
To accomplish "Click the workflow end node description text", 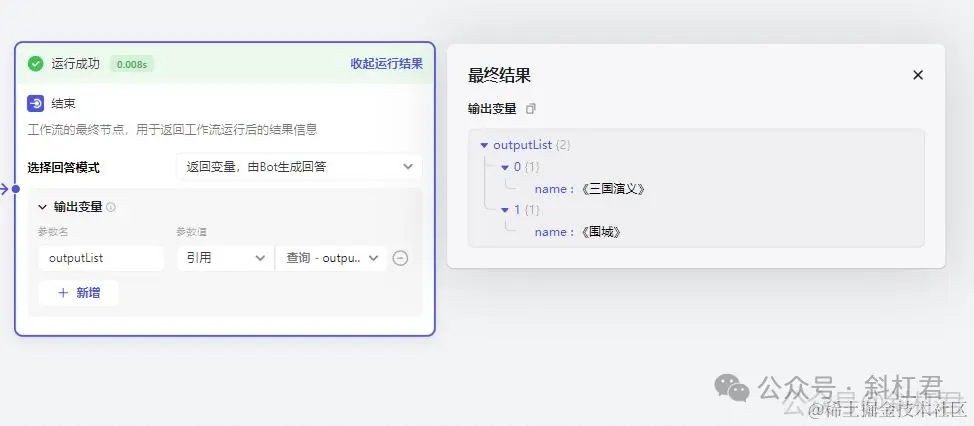I will click(173, 130).
